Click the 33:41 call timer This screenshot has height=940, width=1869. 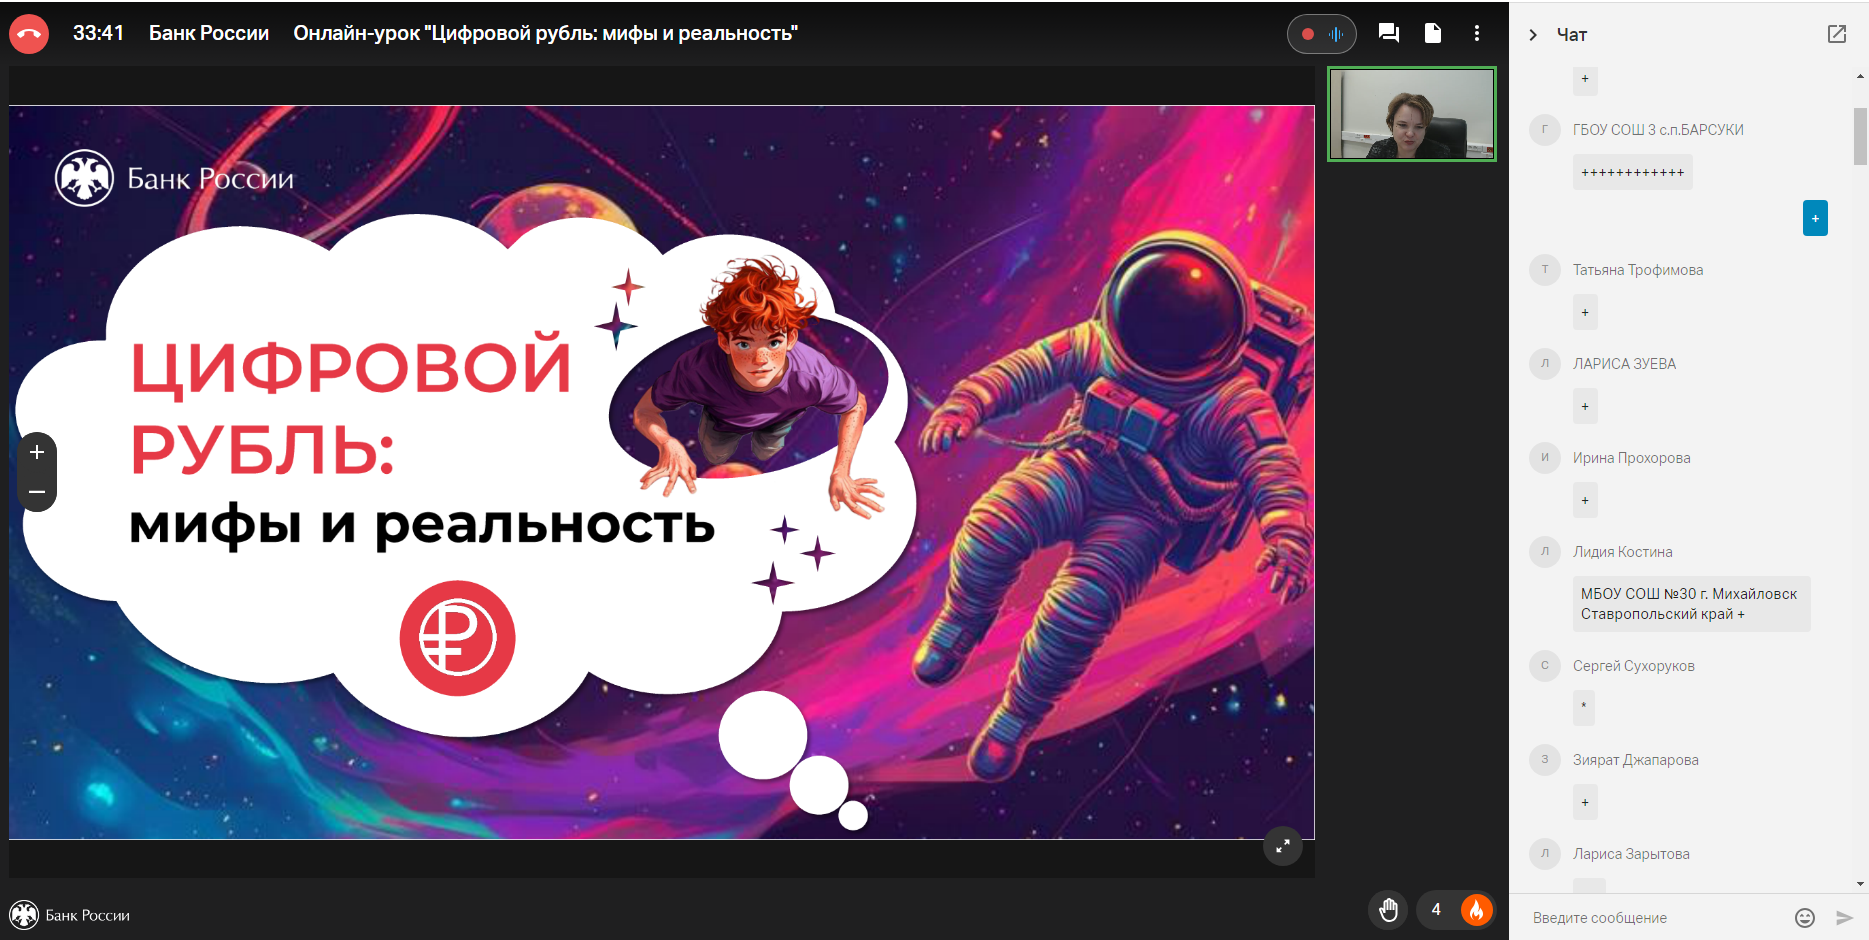click(98, 33)
